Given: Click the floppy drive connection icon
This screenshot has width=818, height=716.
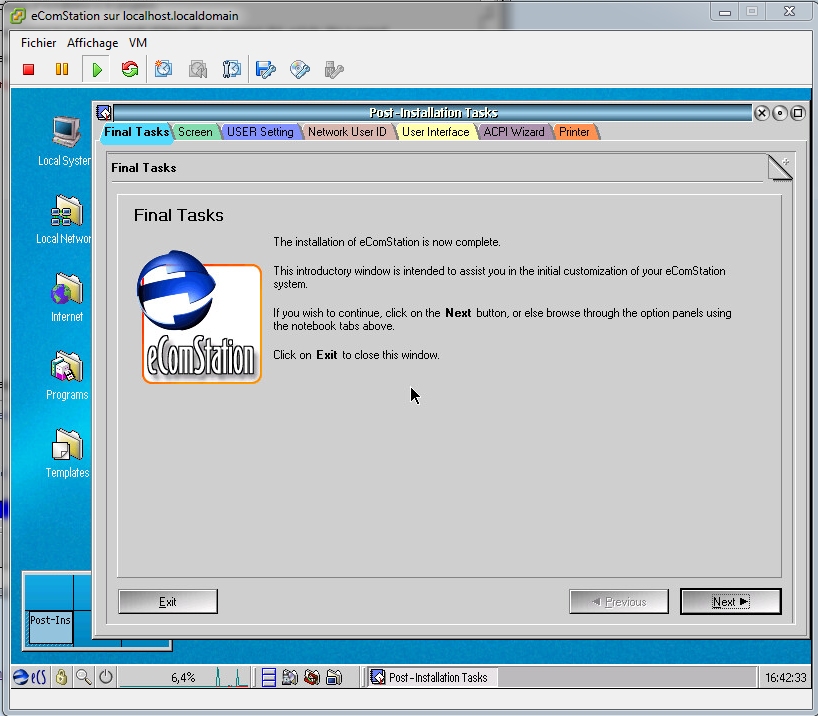Looking at the screenshot, I should point(266,69).
